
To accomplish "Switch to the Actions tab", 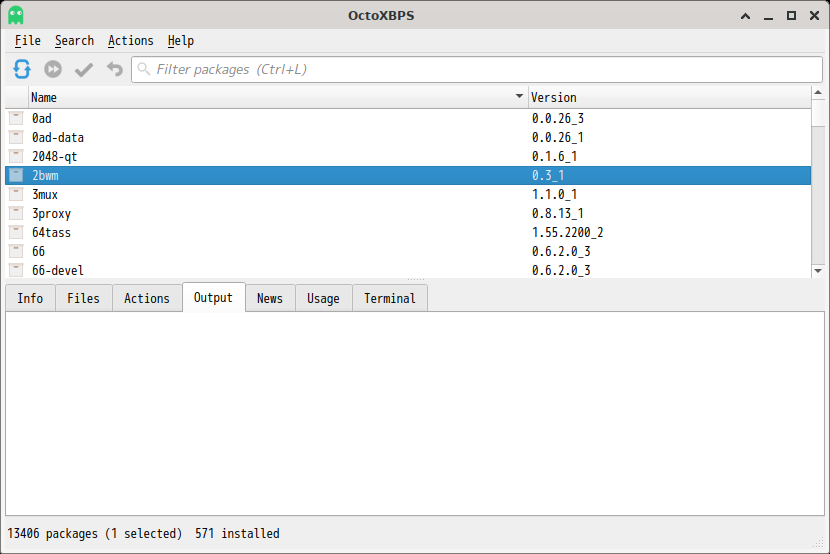I will point(147,298).
